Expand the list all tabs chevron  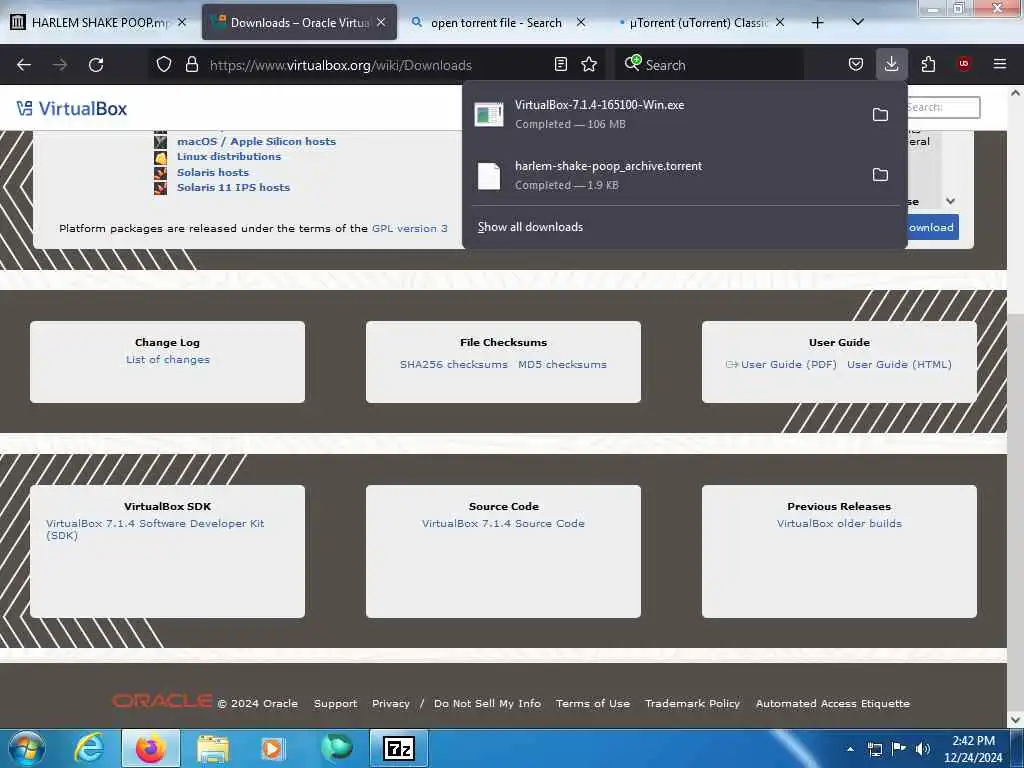point(858,22)
